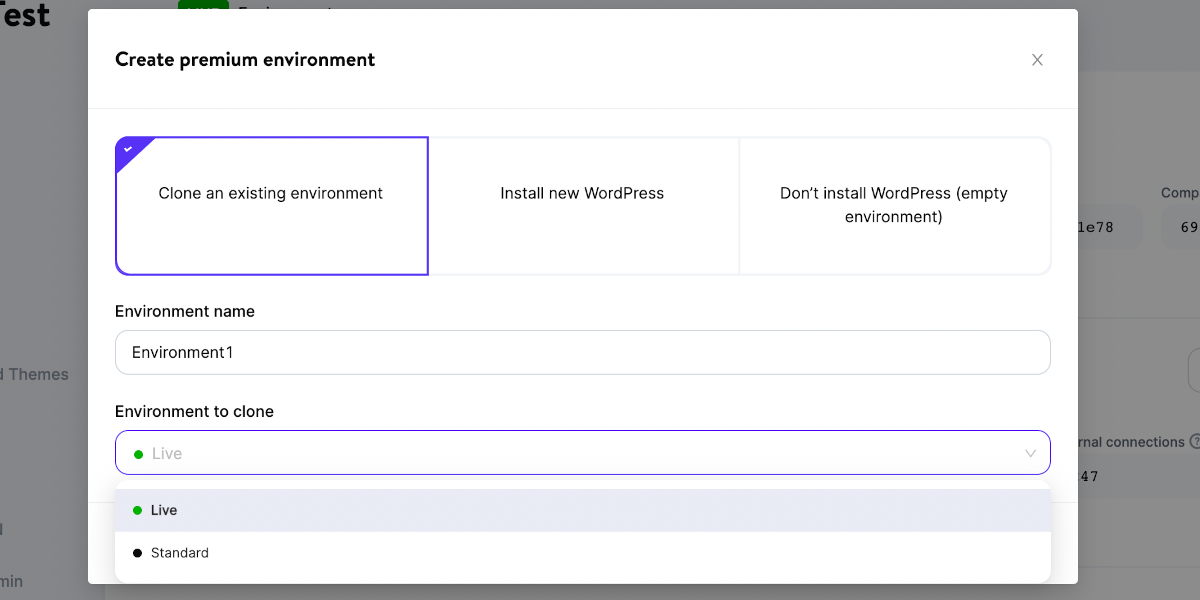Click the Create premium environment title
Viewport: 1200px width, 600px height.
pos(245,60)
